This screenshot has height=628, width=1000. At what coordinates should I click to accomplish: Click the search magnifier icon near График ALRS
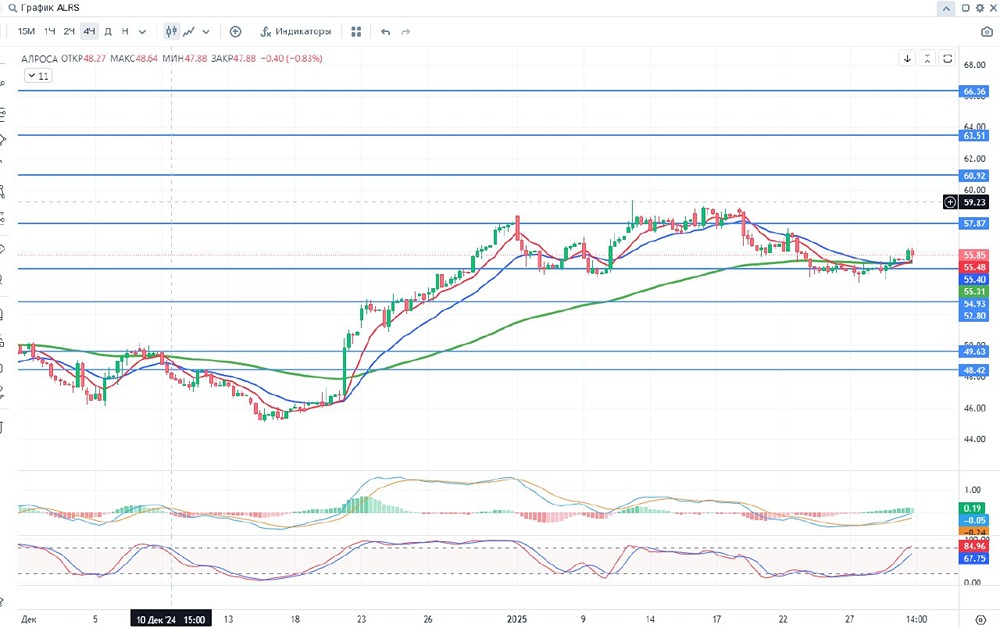pos(12,8)
